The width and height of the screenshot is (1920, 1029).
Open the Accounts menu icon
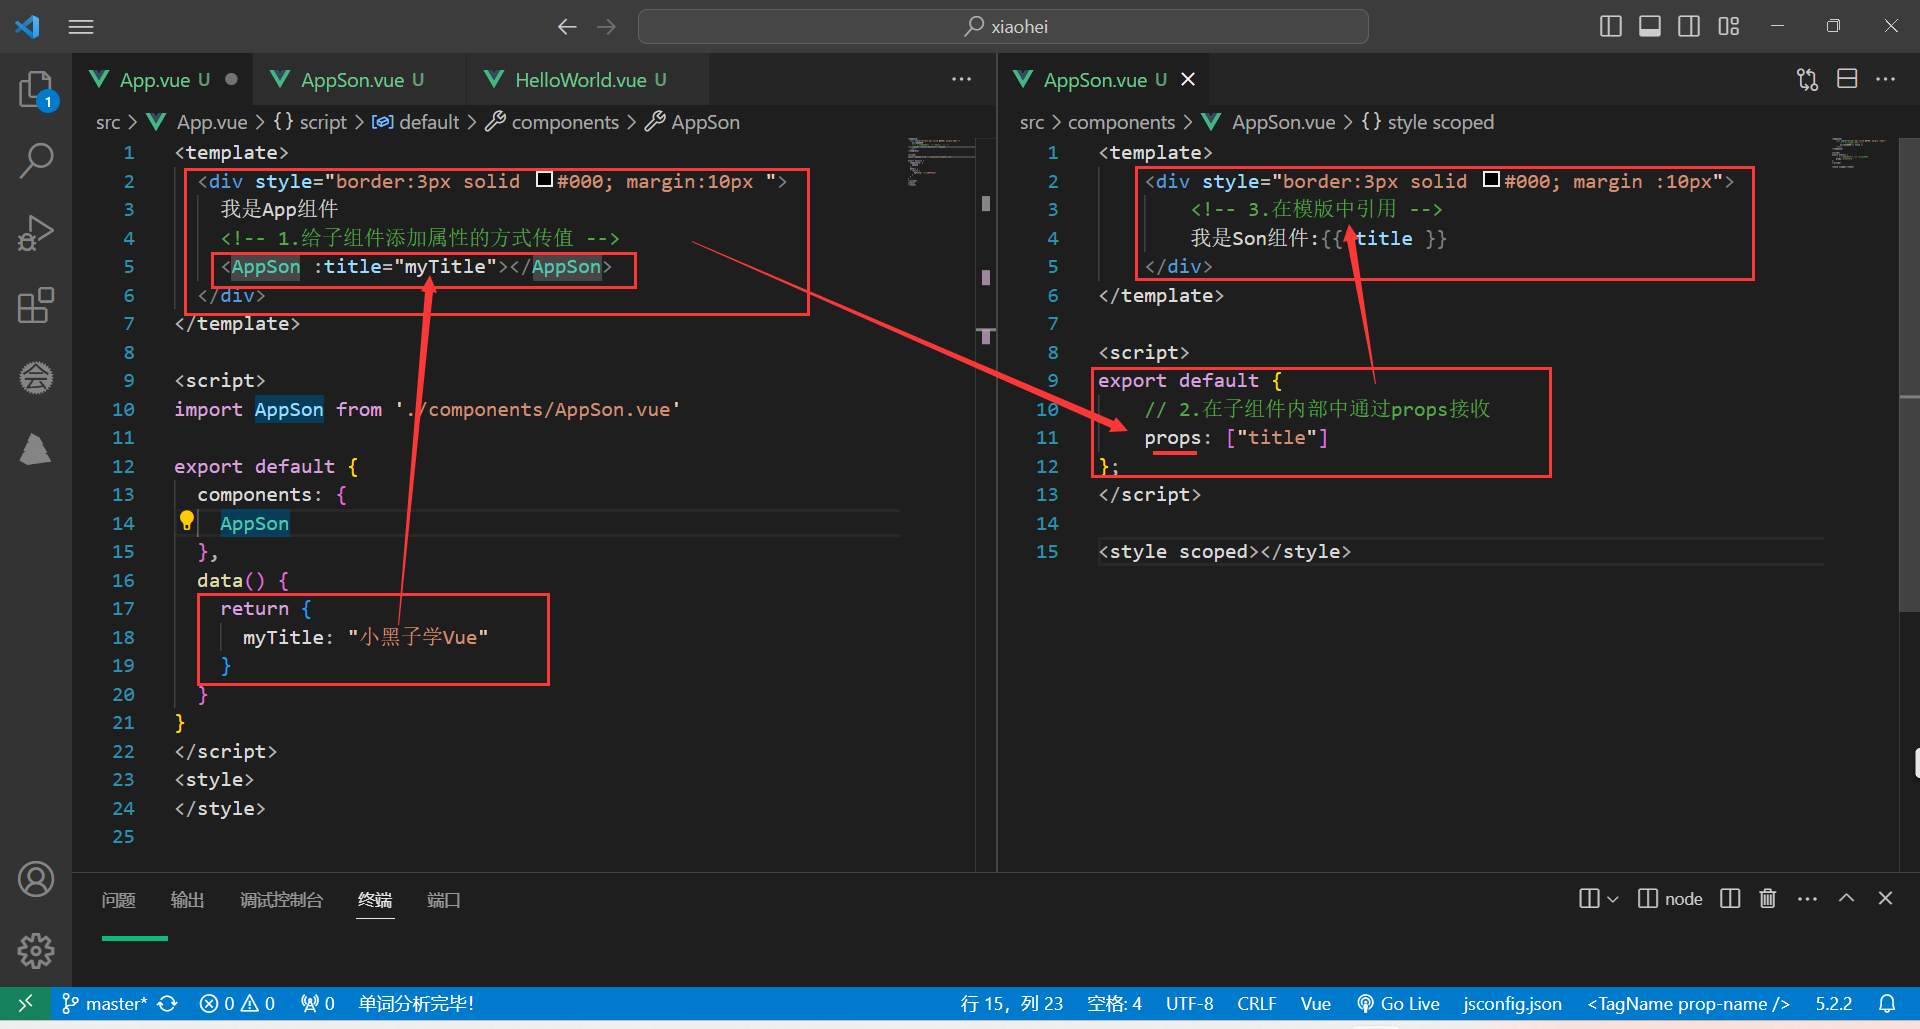coord(36,879)
